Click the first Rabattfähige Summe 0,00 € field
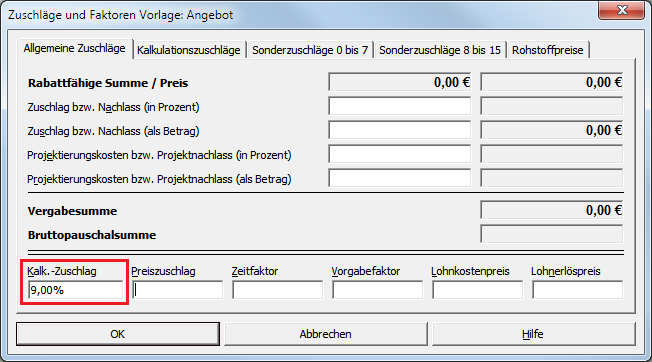Screen dimensions: 652x362 (400, 82)
